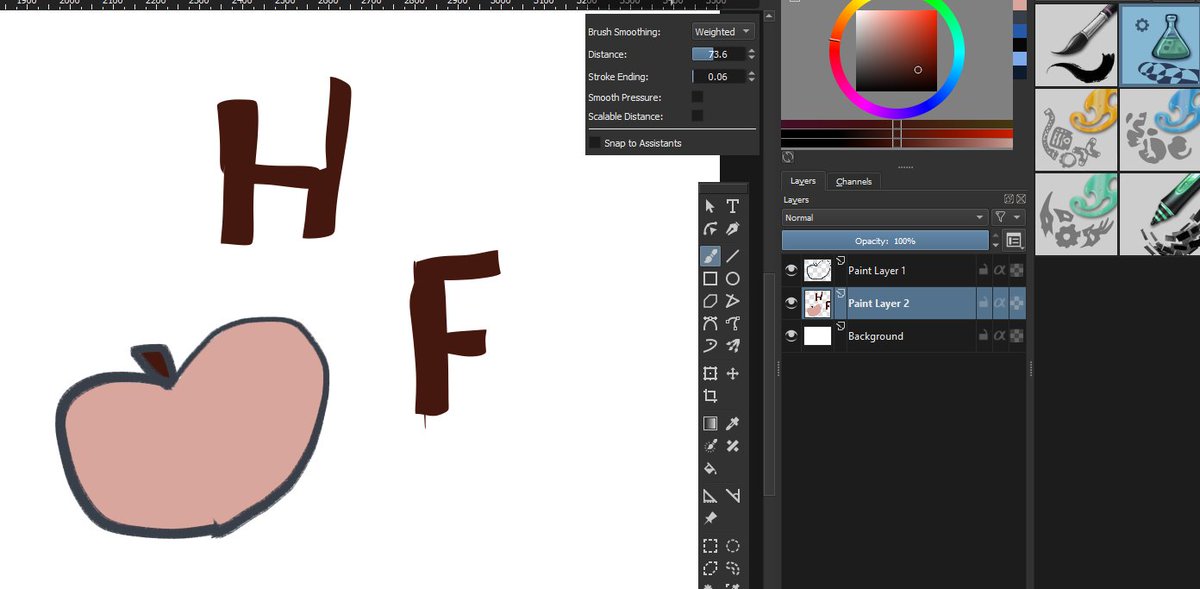Choose the basic black ink brush preset

click(1075, 44)
